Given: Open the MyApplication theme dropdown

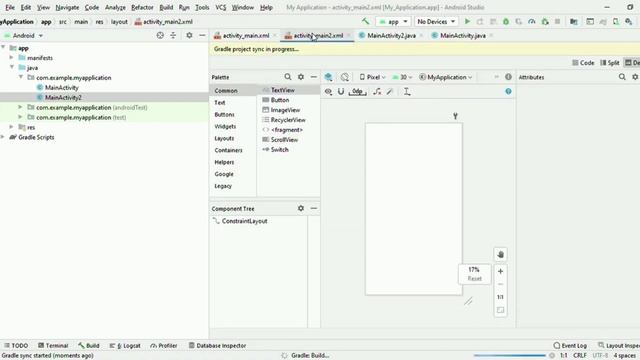Looking at the screenshot, I should (445, 77).
